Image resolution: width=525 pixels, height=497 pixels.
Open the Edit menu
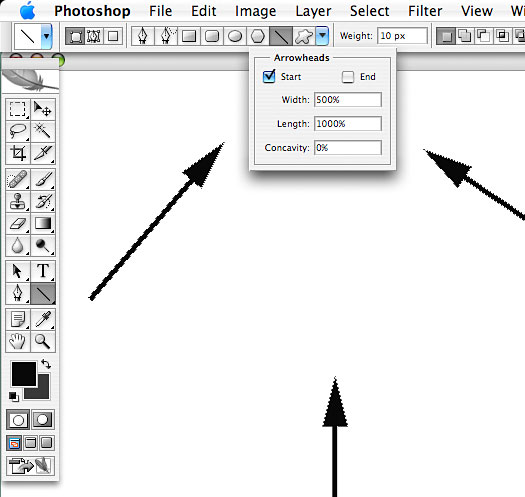(x=204, y=11)
